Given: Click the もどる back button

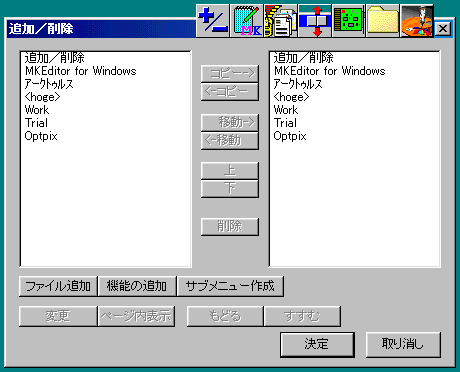Looking at the screenshot, I should click(225, 316).
